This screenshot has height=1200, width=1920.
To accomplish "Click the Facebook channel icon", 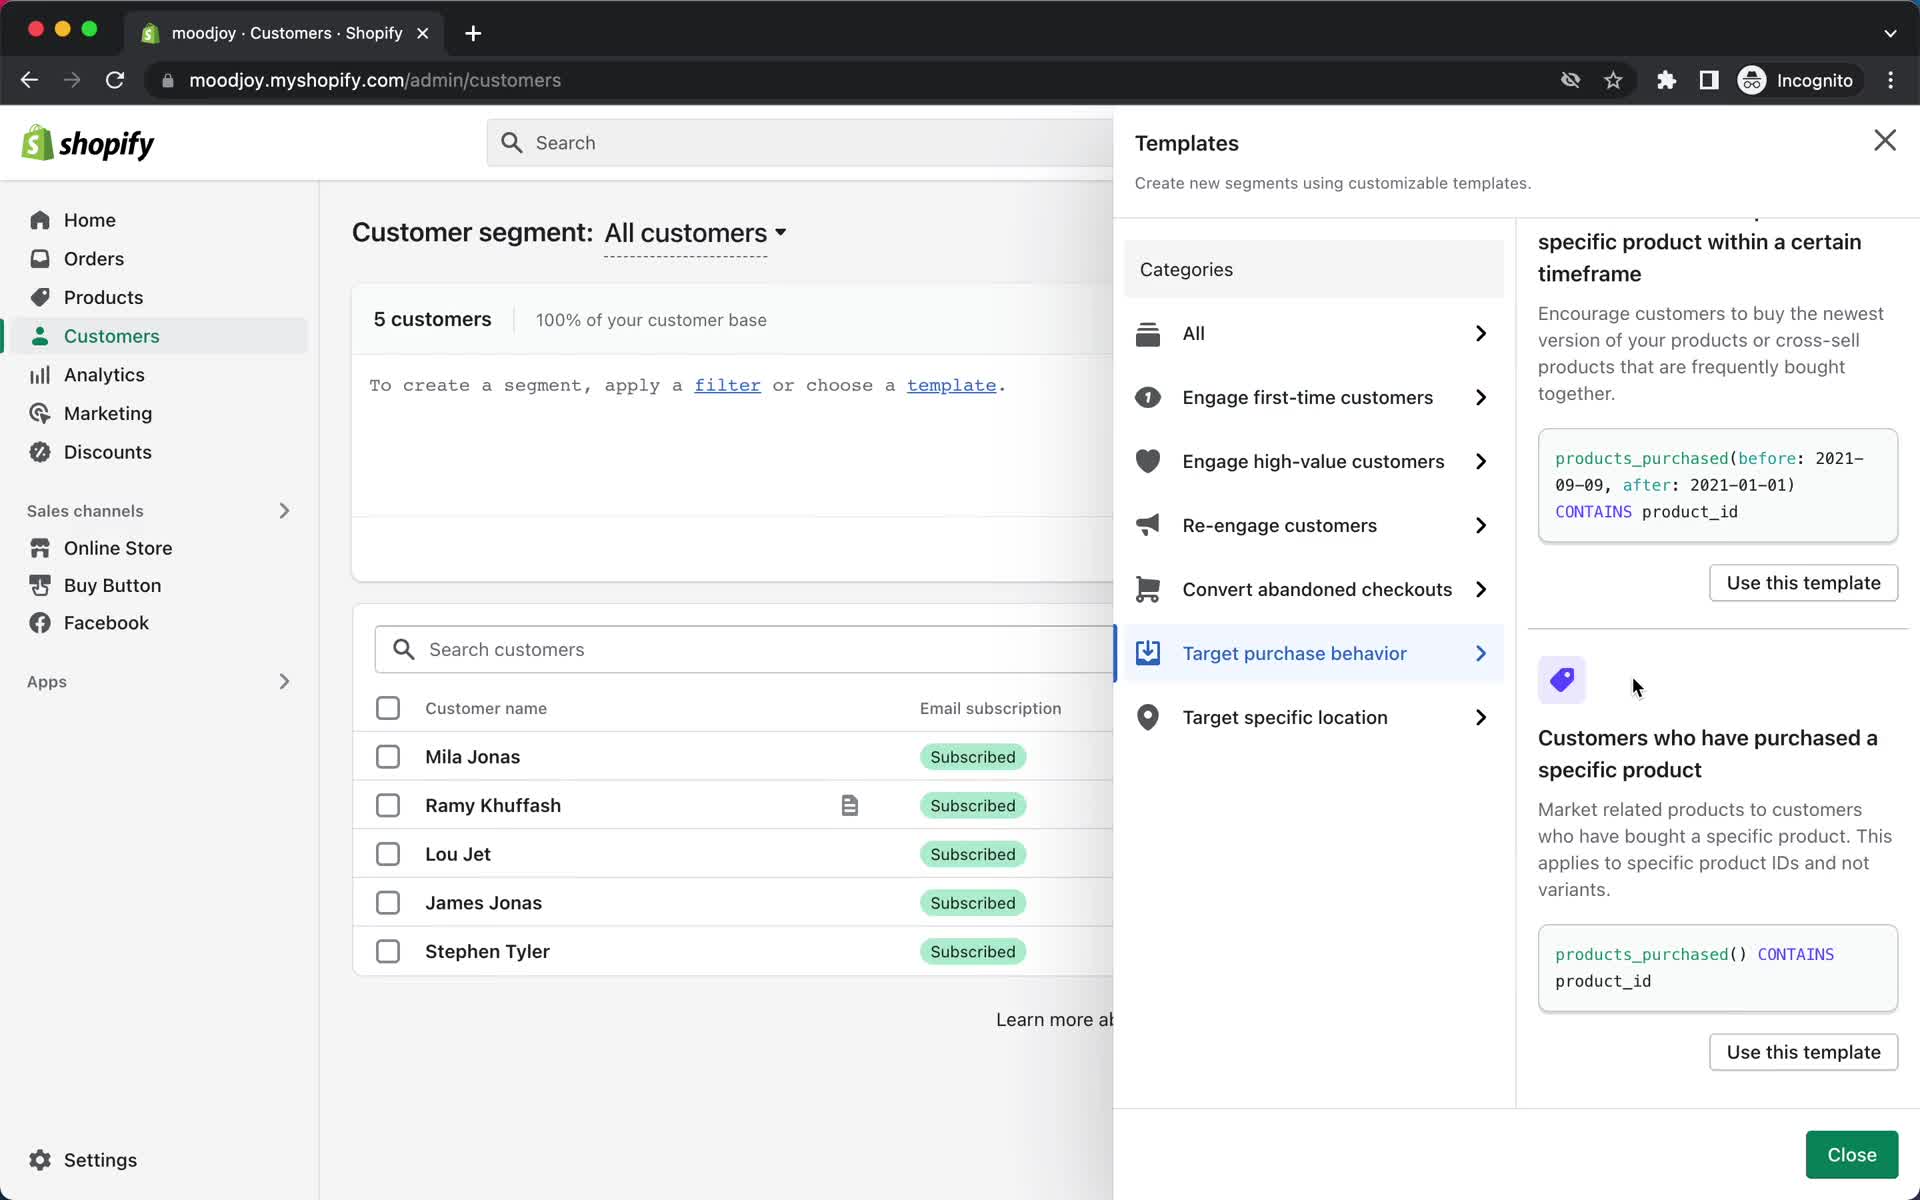I will pyautogui.click(x=40, y=623).
